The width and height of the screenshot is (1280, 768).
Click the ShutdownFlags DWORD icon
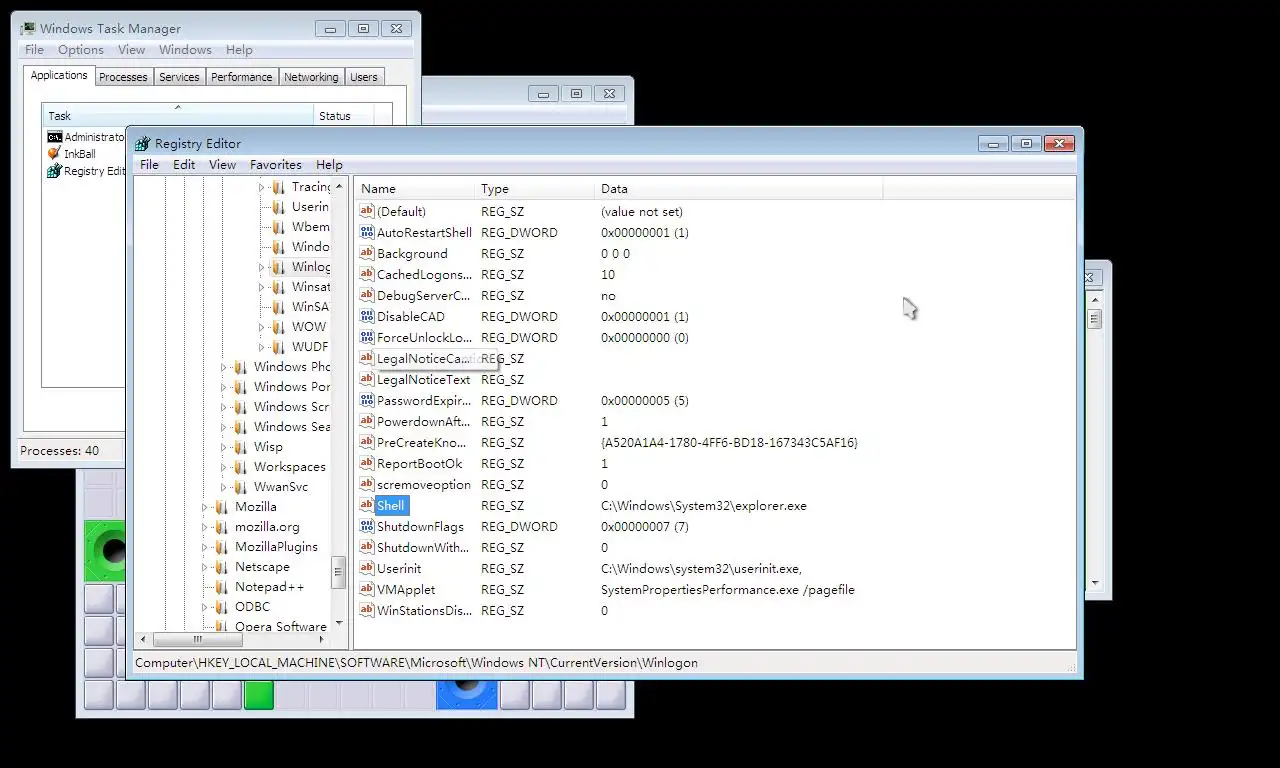tap(366, 526)
